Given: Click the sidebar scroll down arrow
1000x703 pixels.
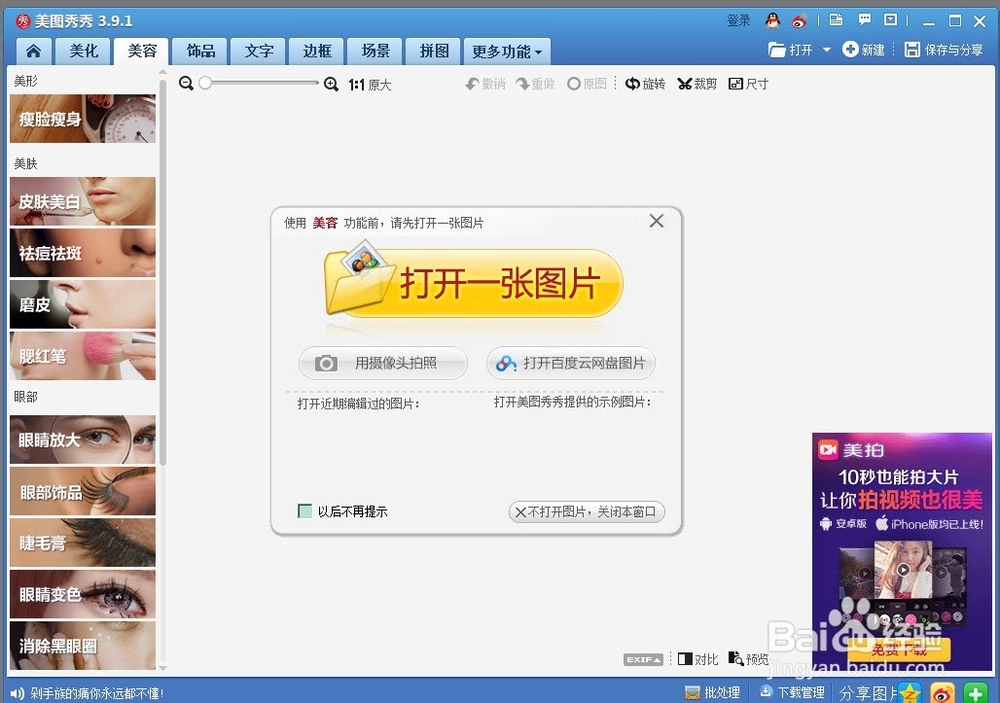Looking at the screenshot, I should coord(163,669).
